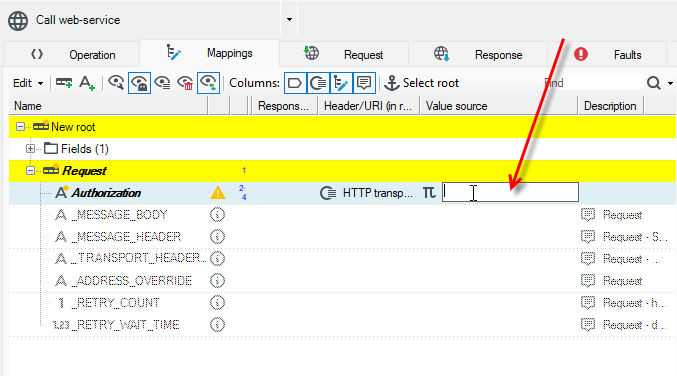Open the Response tab
The image size is (677, 376).
click(x=478, y=55)
